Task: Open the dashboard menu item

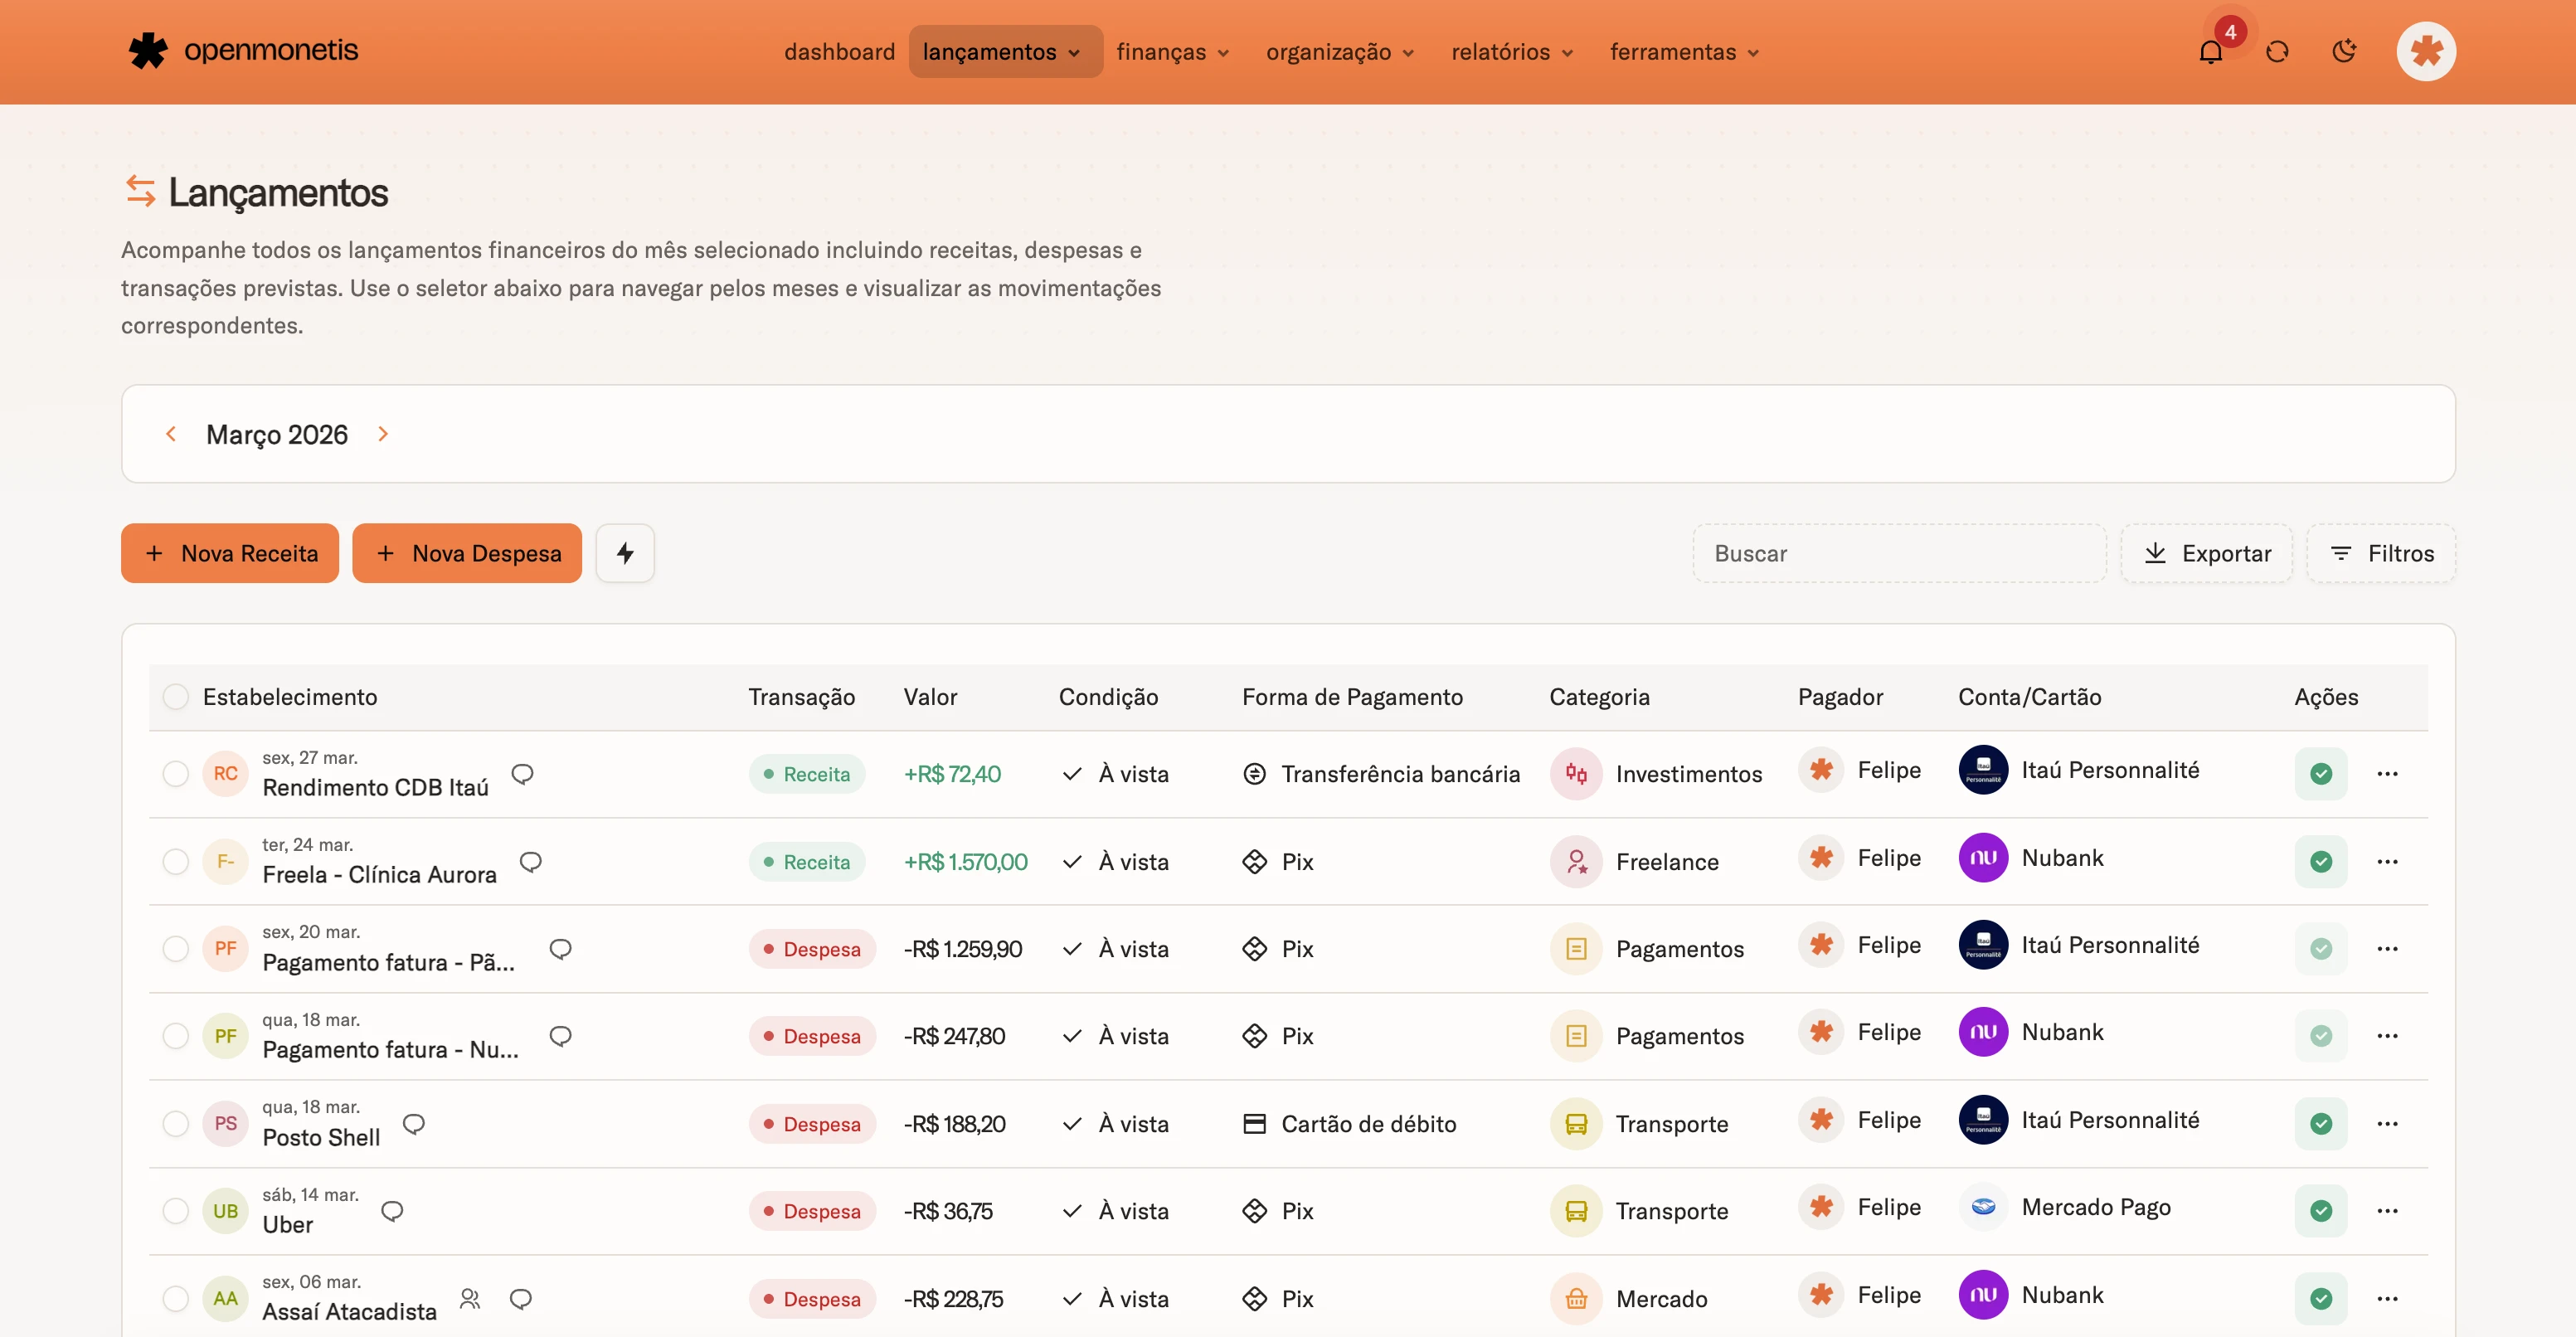Action: [x=839, y=52]
